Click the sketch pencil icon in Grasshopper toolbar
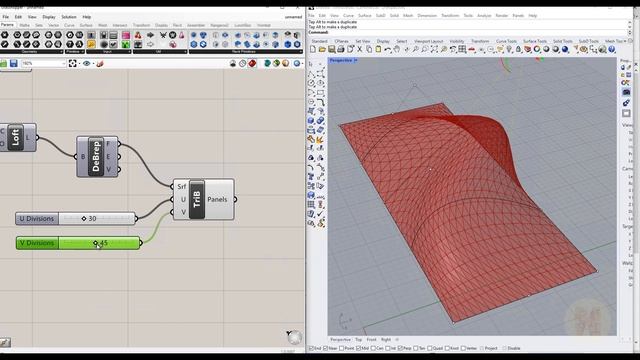Screen dimensions: 640x360 click(x=100, y=63)
